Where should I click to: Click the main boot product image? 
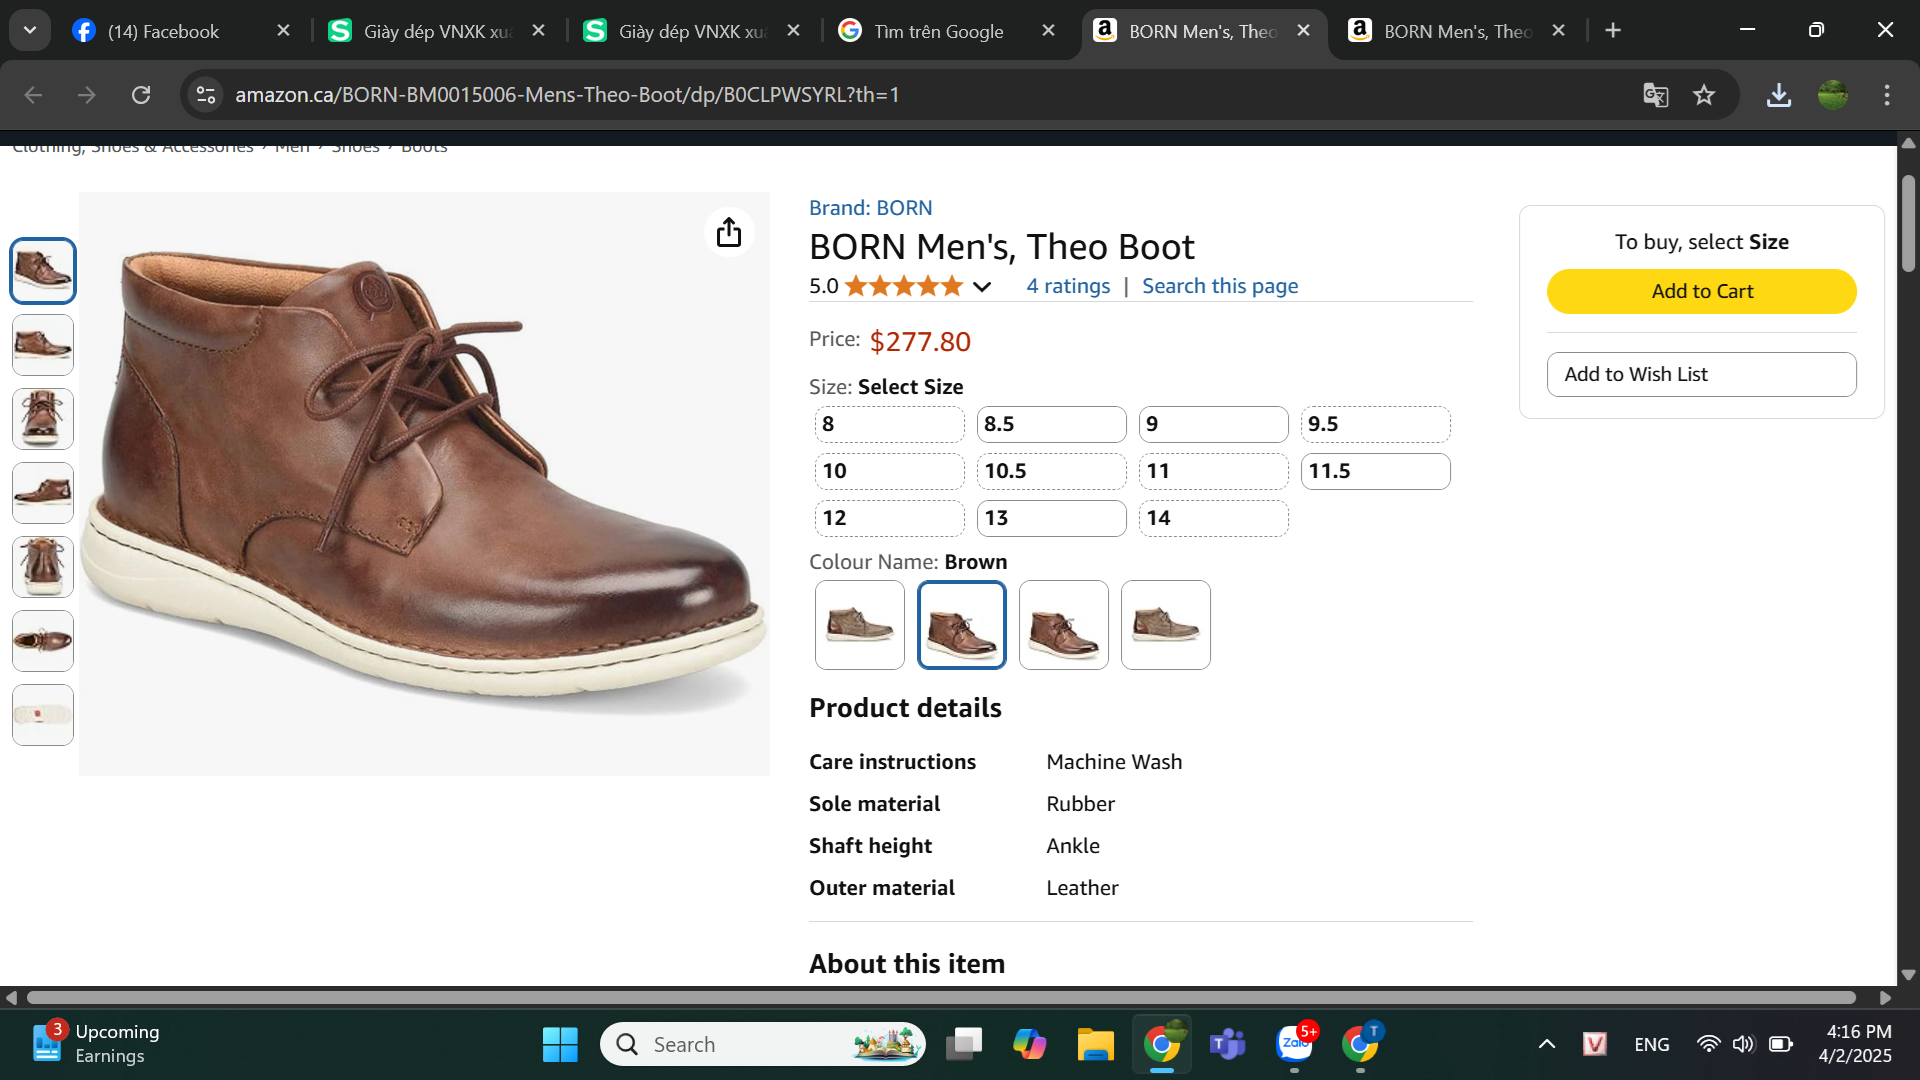[424, 484]
